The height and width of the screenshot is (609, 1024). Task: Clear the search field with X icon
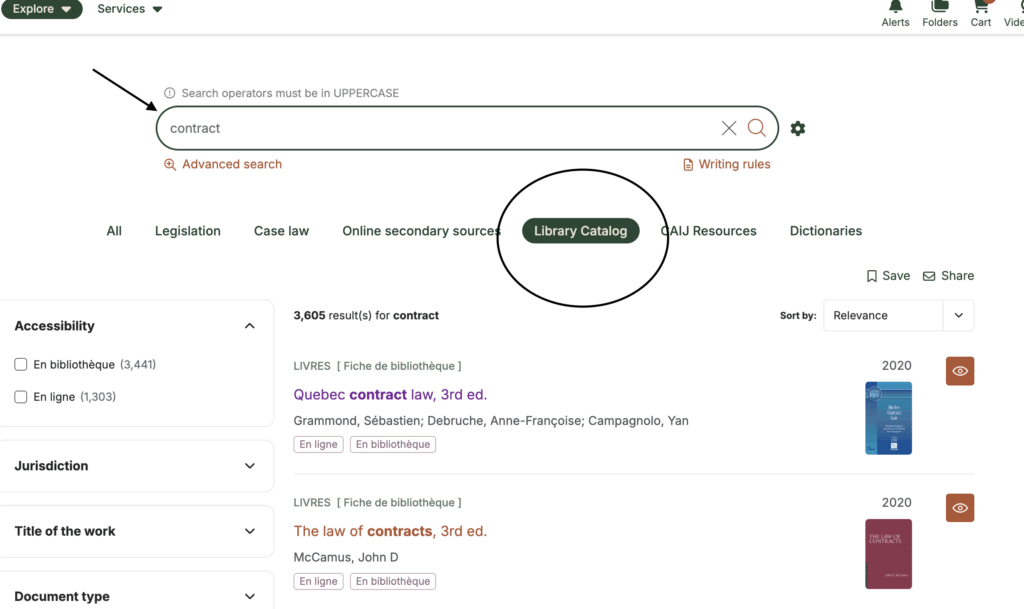[729, 128]
